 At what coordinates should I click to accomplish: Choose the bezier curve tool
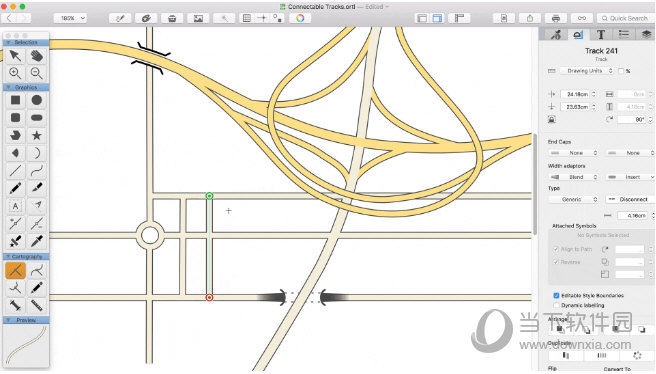(x=37, y=170)
